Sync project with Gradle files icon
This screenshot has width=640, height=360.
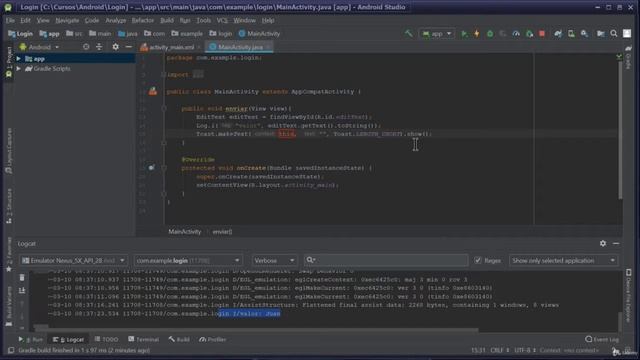tap(558, 34)
